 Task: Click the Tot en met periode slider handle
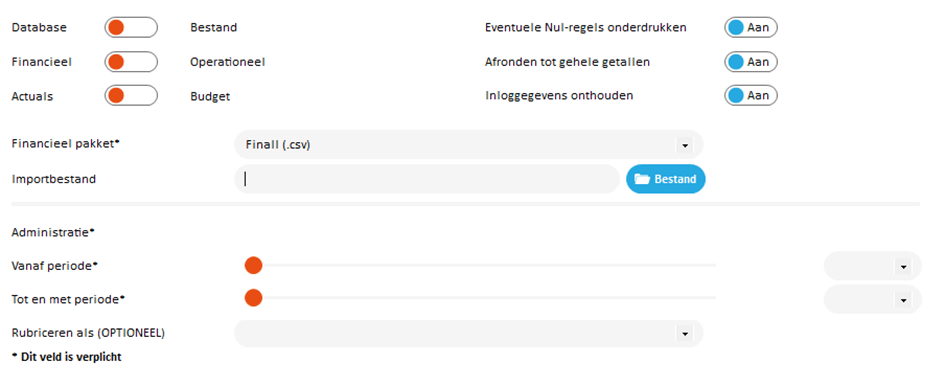(253, 298)
